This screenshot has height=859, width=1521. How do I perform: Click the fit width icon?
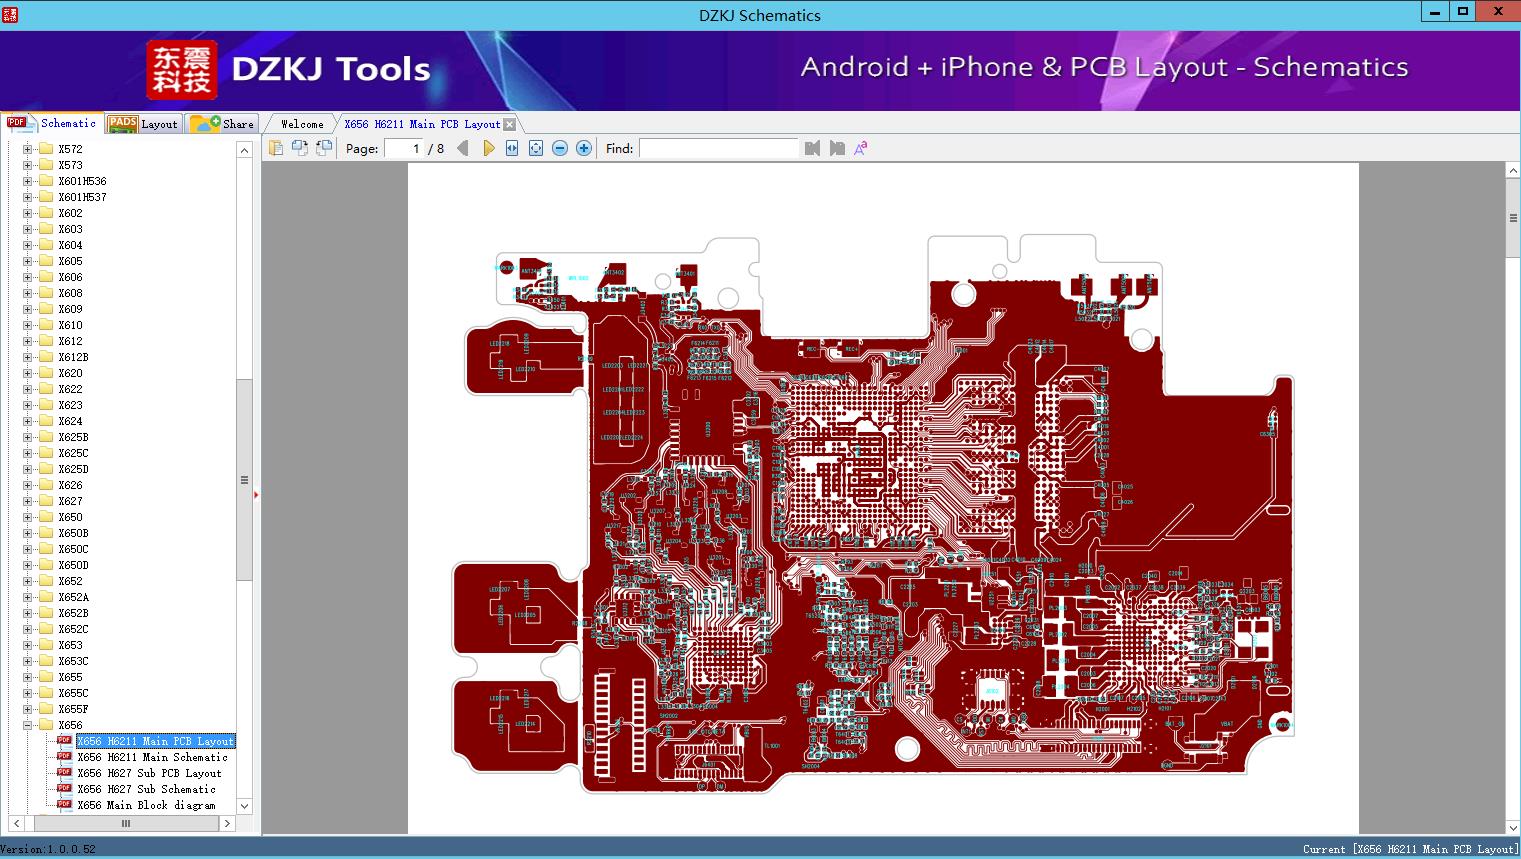pyautogui.click(x=512, y=148)
